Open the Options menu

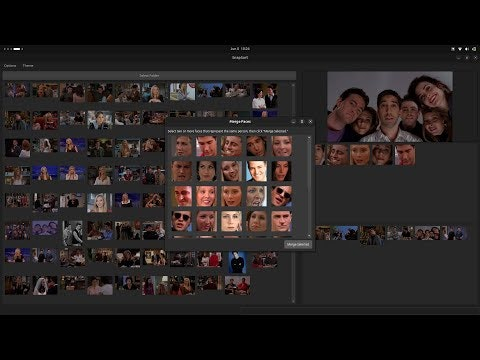coord(10,66)
